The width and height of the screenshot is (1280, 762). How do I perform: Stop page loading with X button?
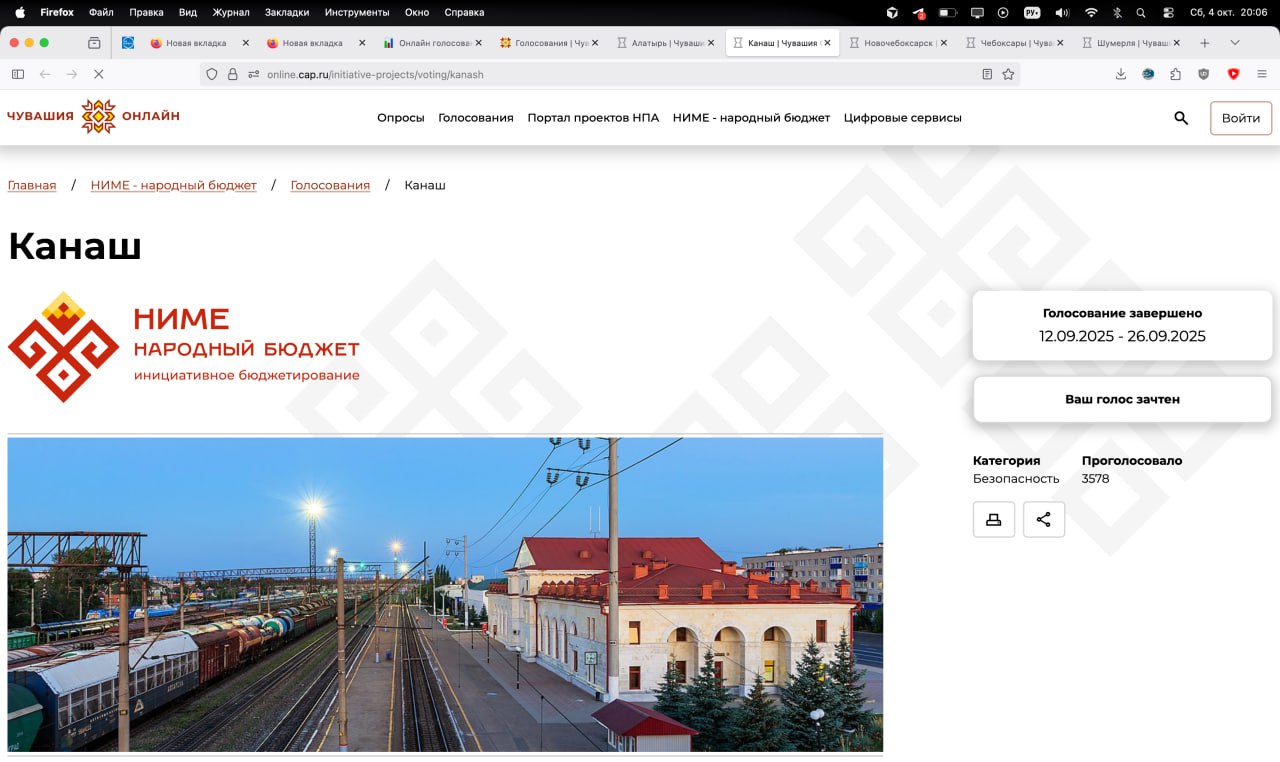coord(98,74)
